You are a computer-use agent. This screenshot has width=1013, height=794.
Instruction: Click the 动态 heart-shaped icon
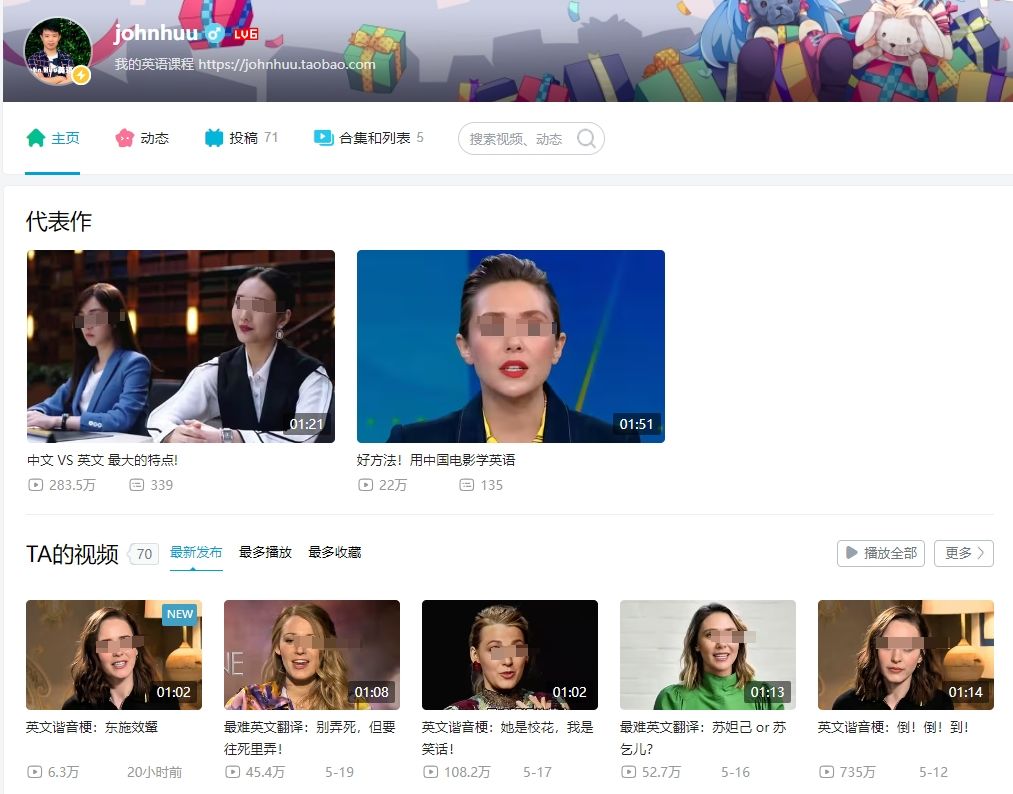[124, 137]
